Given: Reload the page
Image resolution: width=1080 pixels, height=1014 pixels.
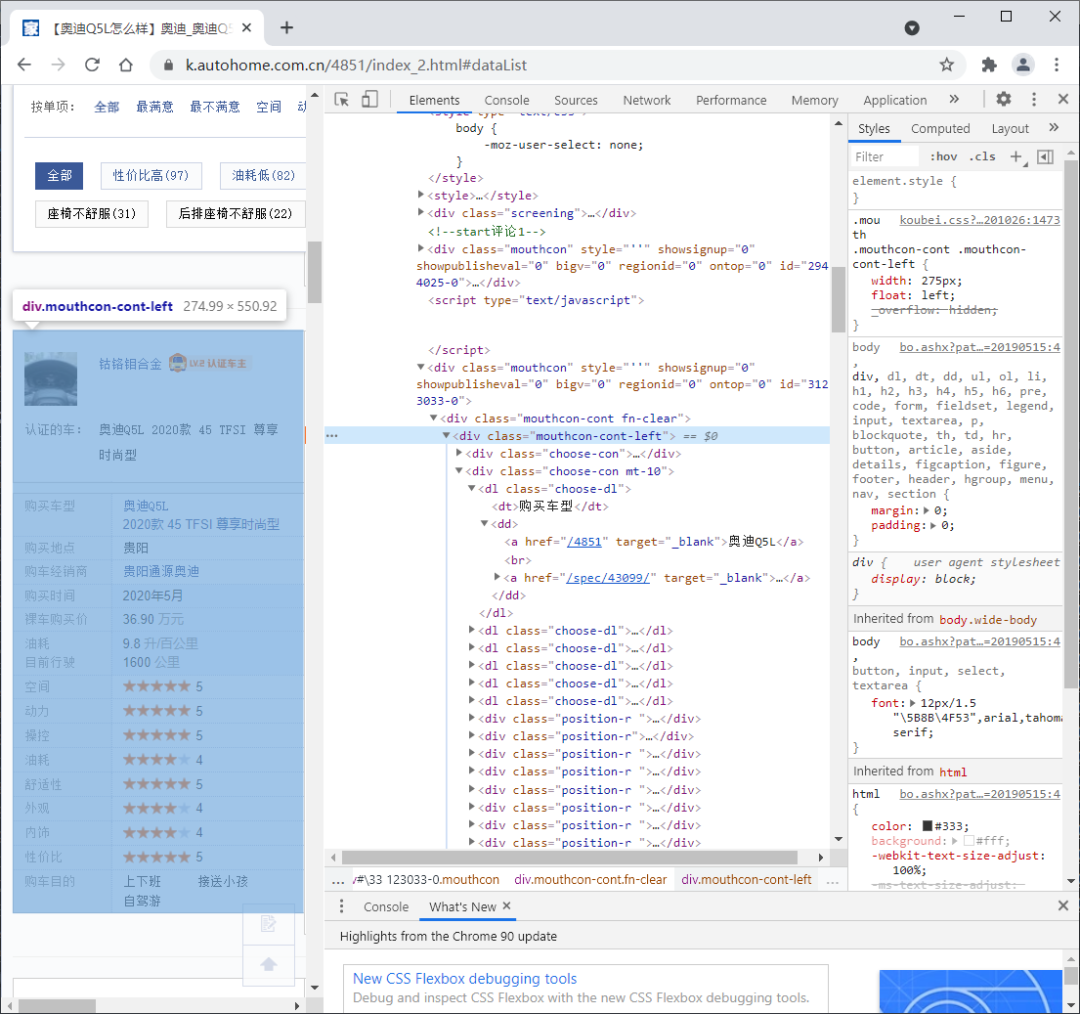Looking at the screenshot, I should point(92,65).
